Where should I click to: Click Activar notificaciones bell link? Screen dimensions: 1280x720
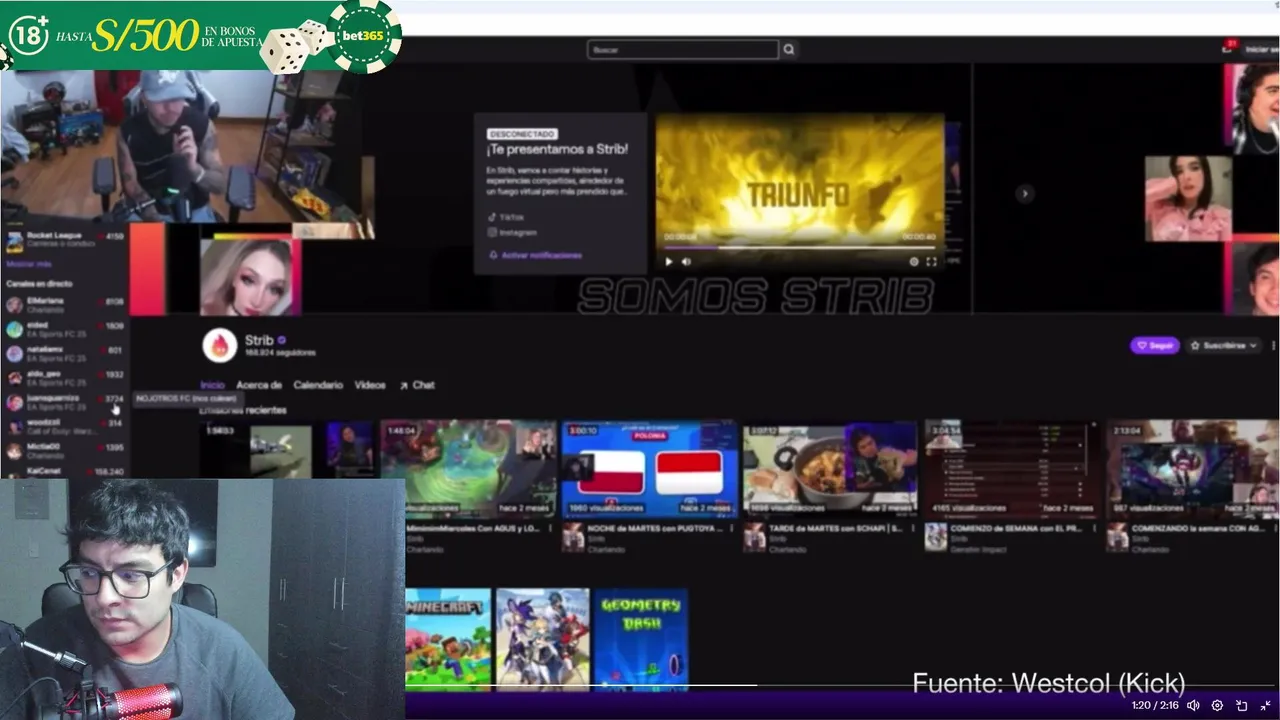tap(535, 255)
